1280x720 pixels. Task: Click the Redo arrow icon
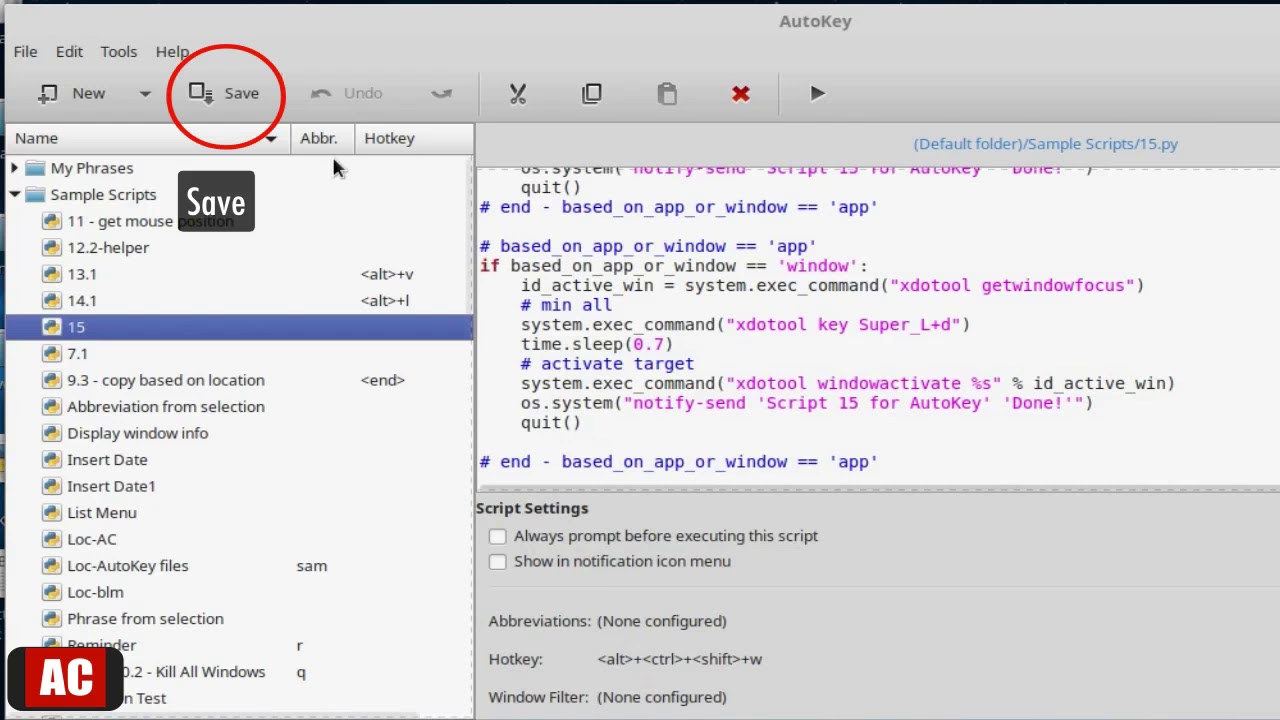(x=441, y=93)
